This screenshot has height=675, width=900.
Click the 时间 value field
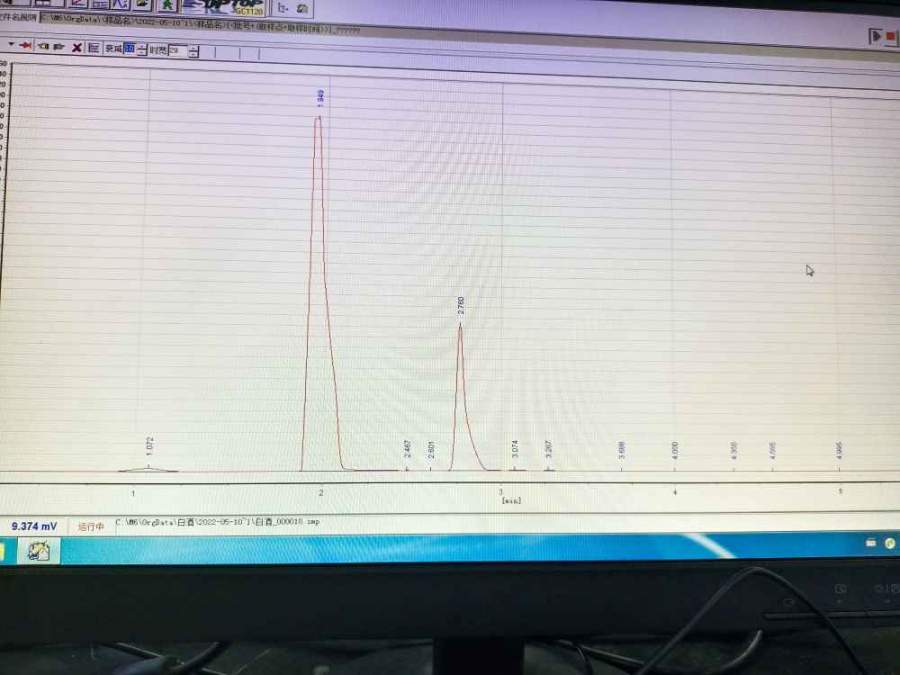coord(178,51)
